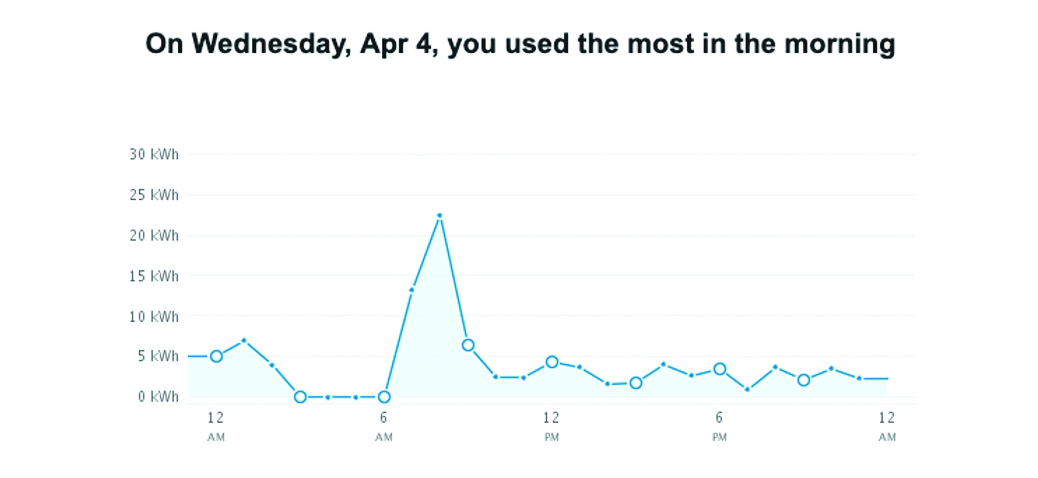Click the circle marker above 6 PM label
The height and width of the screenshot is (478, 1038).
tap(719, 369)
